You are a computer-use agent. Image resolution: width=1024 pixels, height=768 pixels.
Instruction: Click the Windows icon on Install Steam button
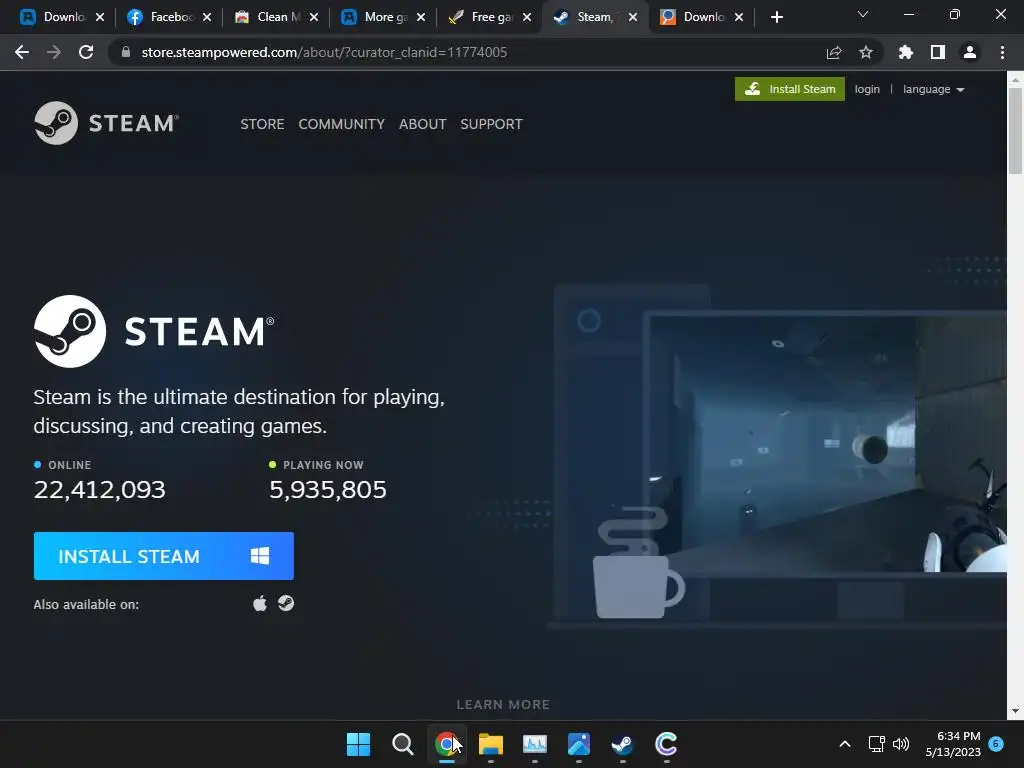tap(260, 556)
